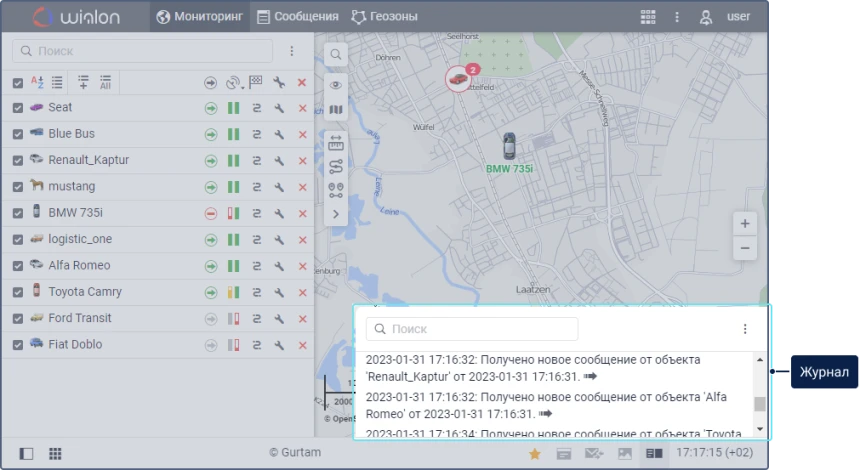
Task: Uncheck the Seat unit checkbox
Action: click(18, 108)
